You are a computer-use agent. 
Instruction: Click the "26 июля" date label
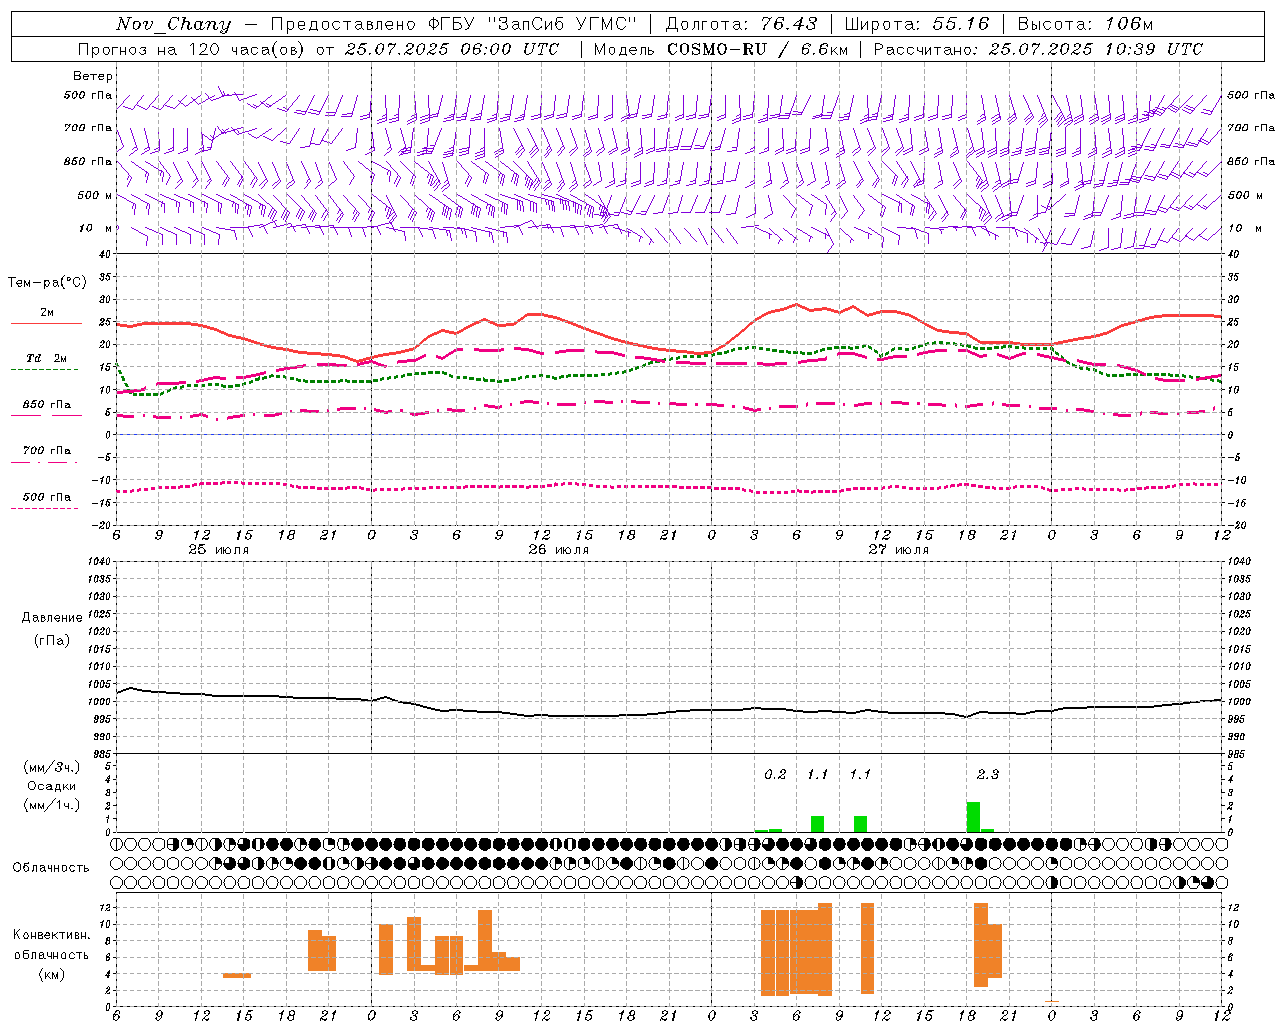click(x=558, y=550)
